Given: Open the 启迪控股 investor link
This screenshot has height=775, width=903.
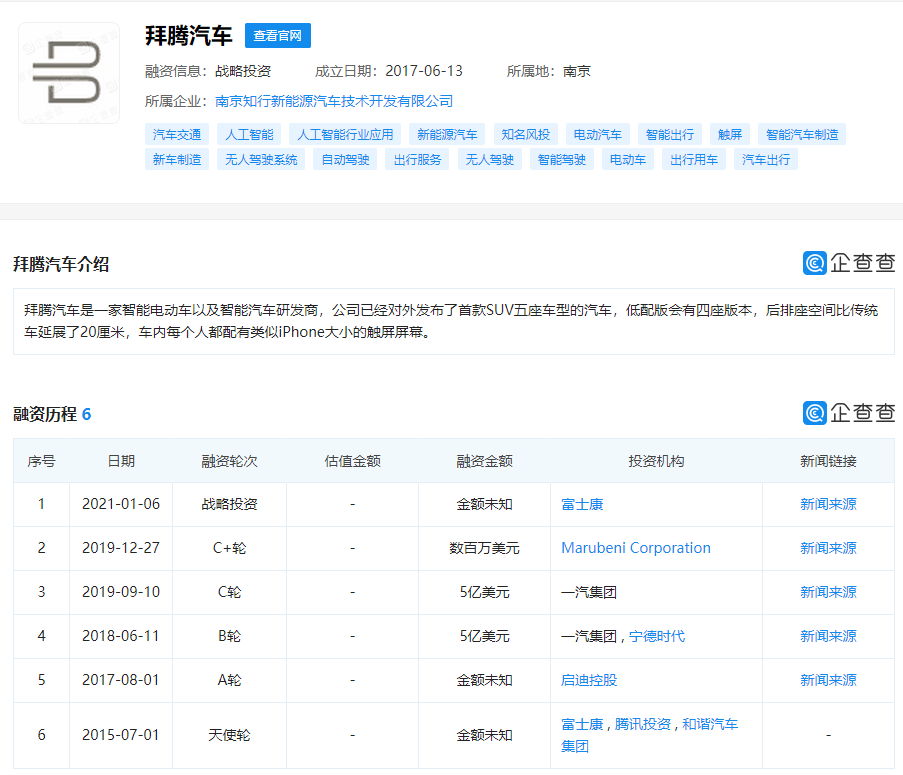Looking at the screenshot, I should click(x=589, y=680).
